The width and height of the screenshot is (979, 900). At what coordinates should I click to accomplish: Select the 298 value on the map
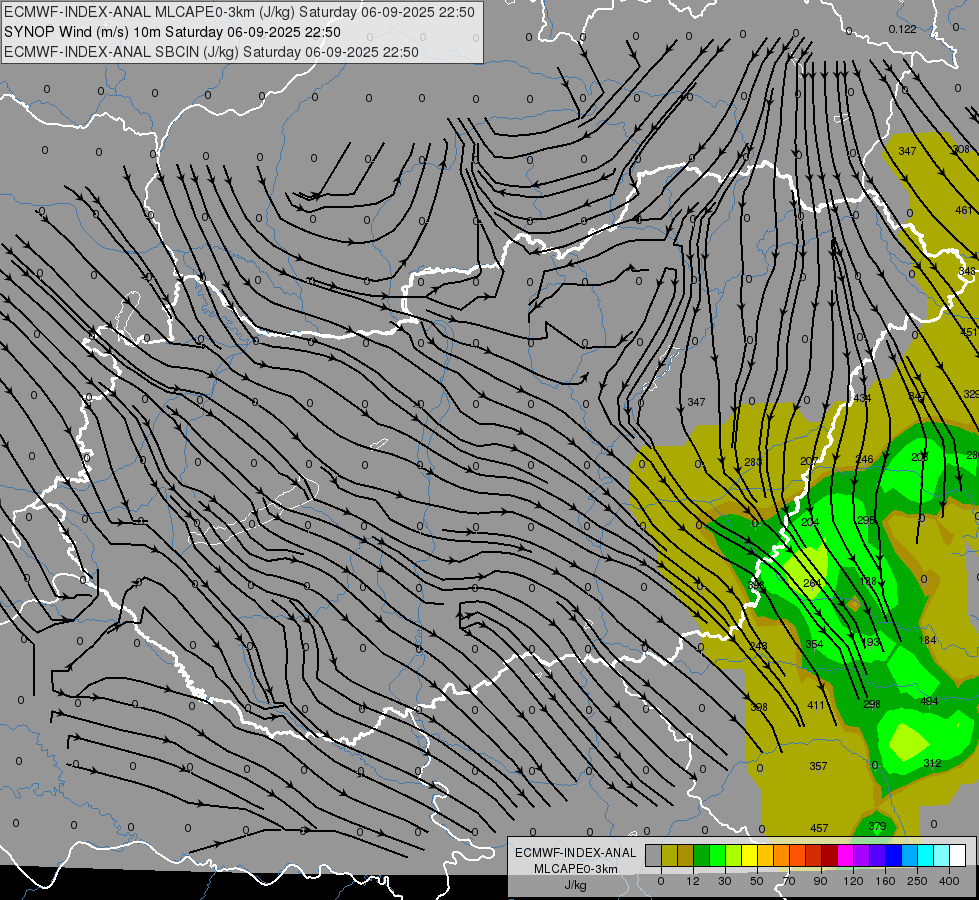(x=872, y=704)
